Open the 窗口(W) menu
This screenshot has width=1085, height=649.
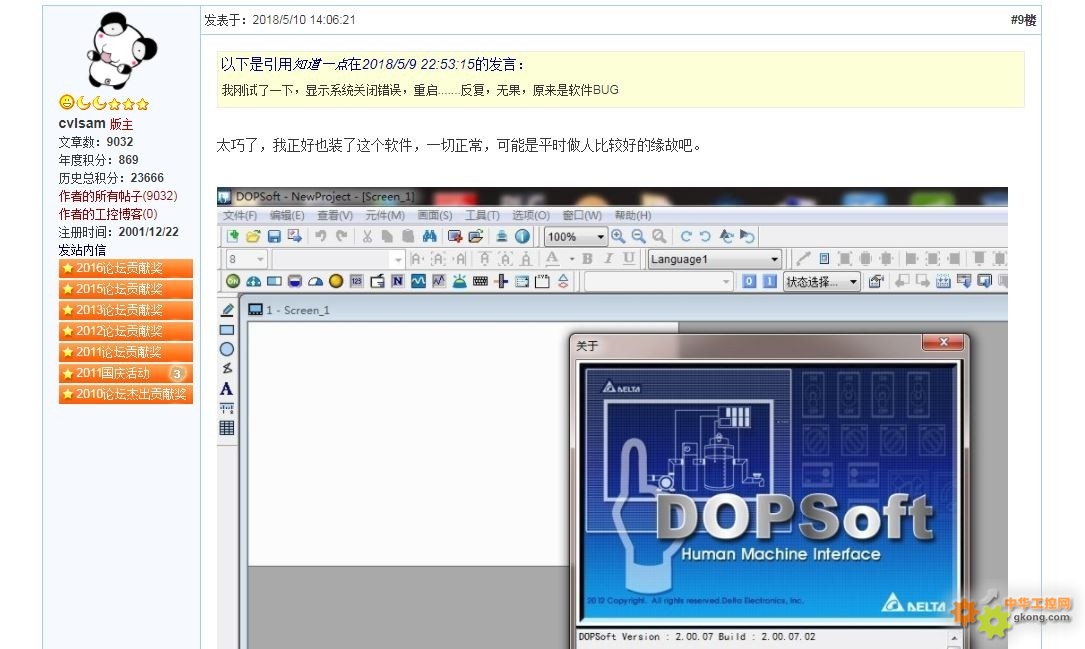[x=582, y=215]
